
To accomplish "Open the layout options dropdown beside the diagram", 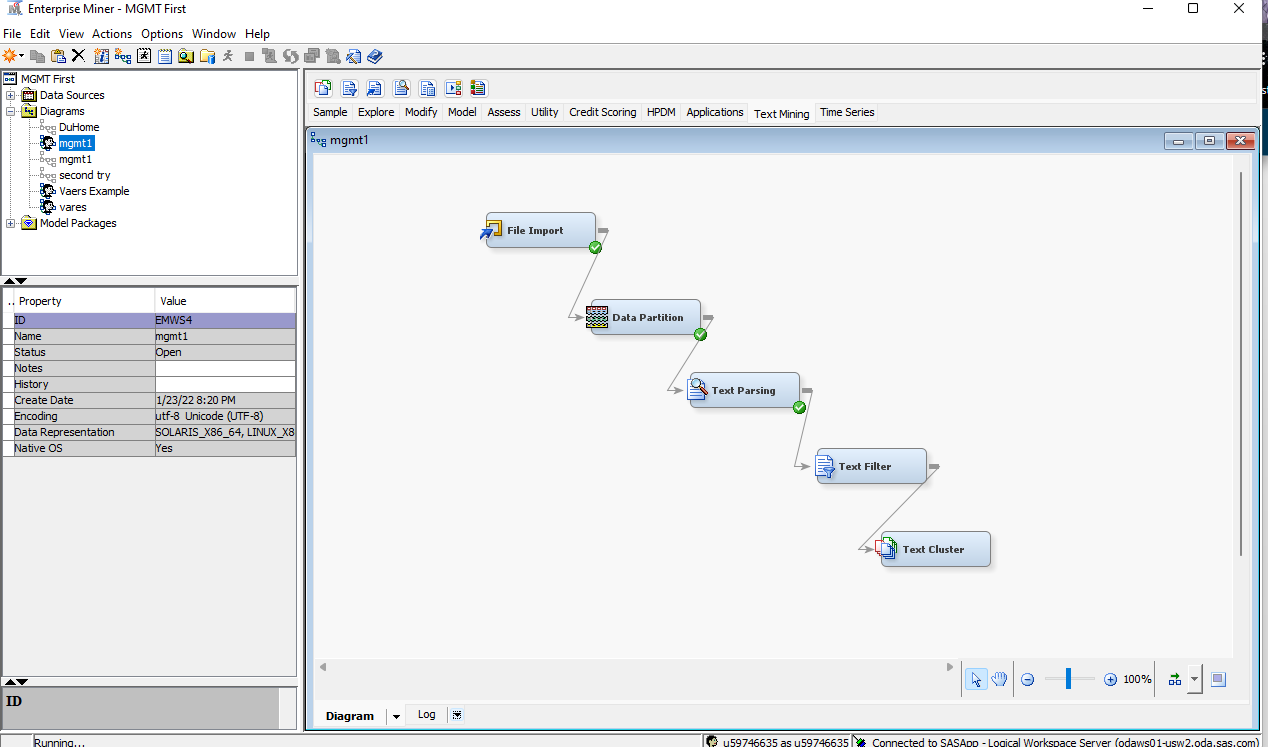I will [x=1193, y=679].
